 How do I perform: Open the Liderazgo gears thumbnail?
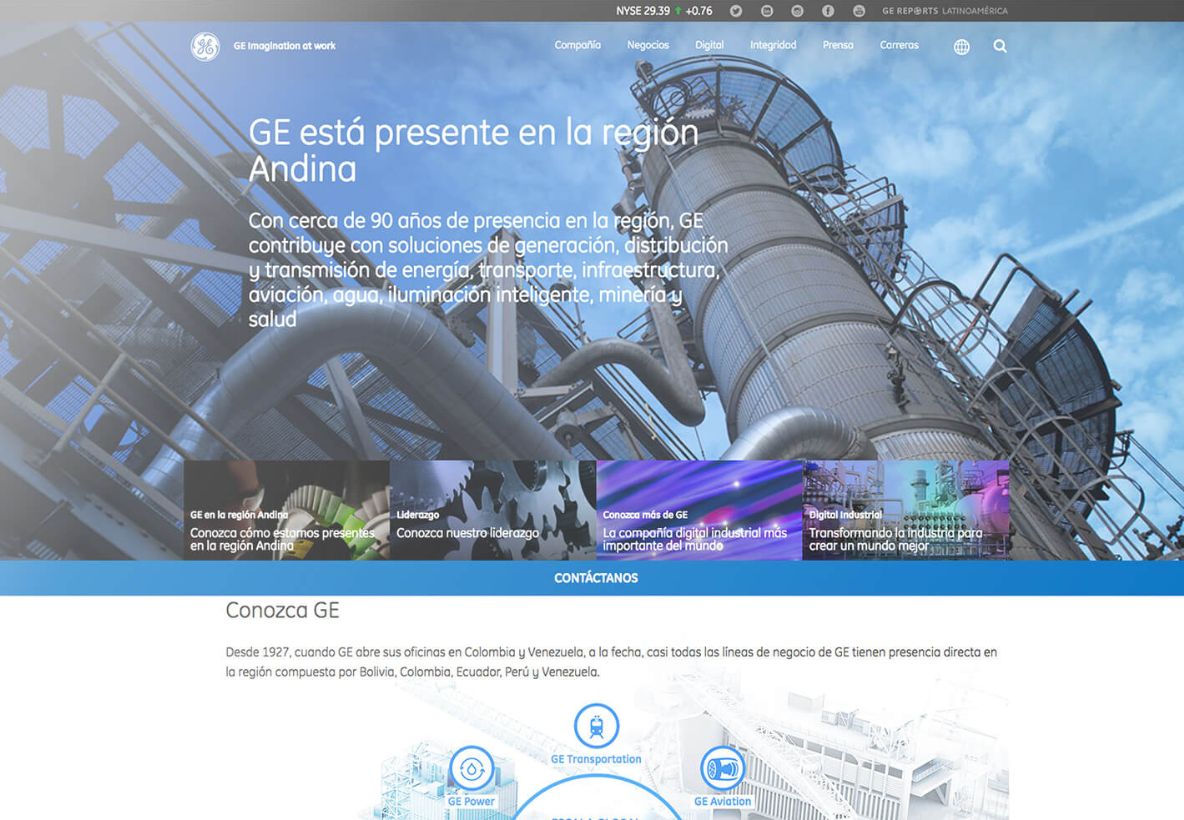click(x=492, y=510)
